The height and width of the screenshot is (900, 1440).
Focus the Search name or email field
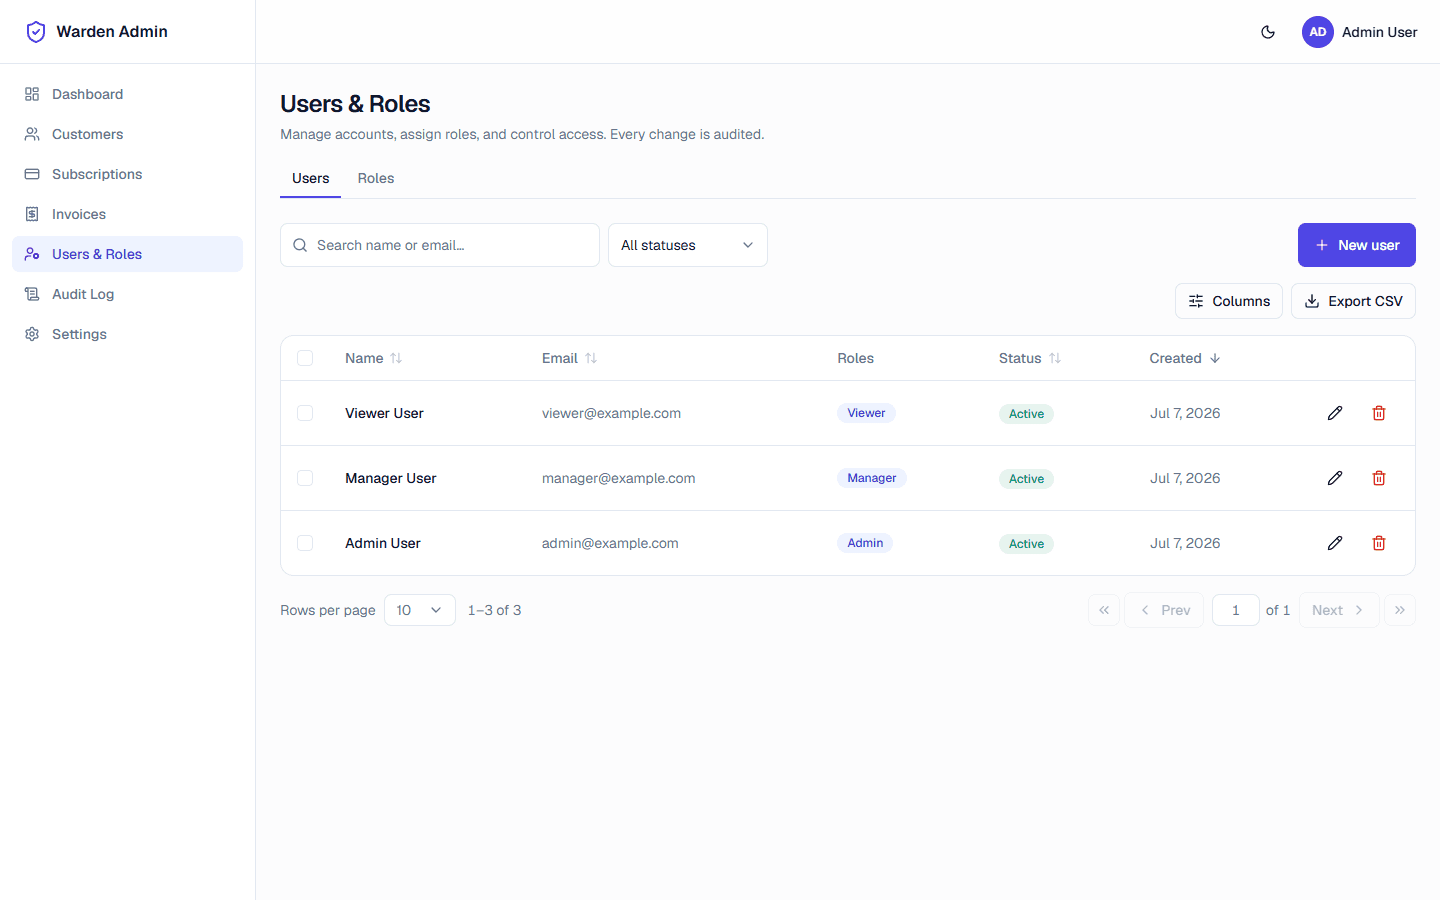coord(440,245)
